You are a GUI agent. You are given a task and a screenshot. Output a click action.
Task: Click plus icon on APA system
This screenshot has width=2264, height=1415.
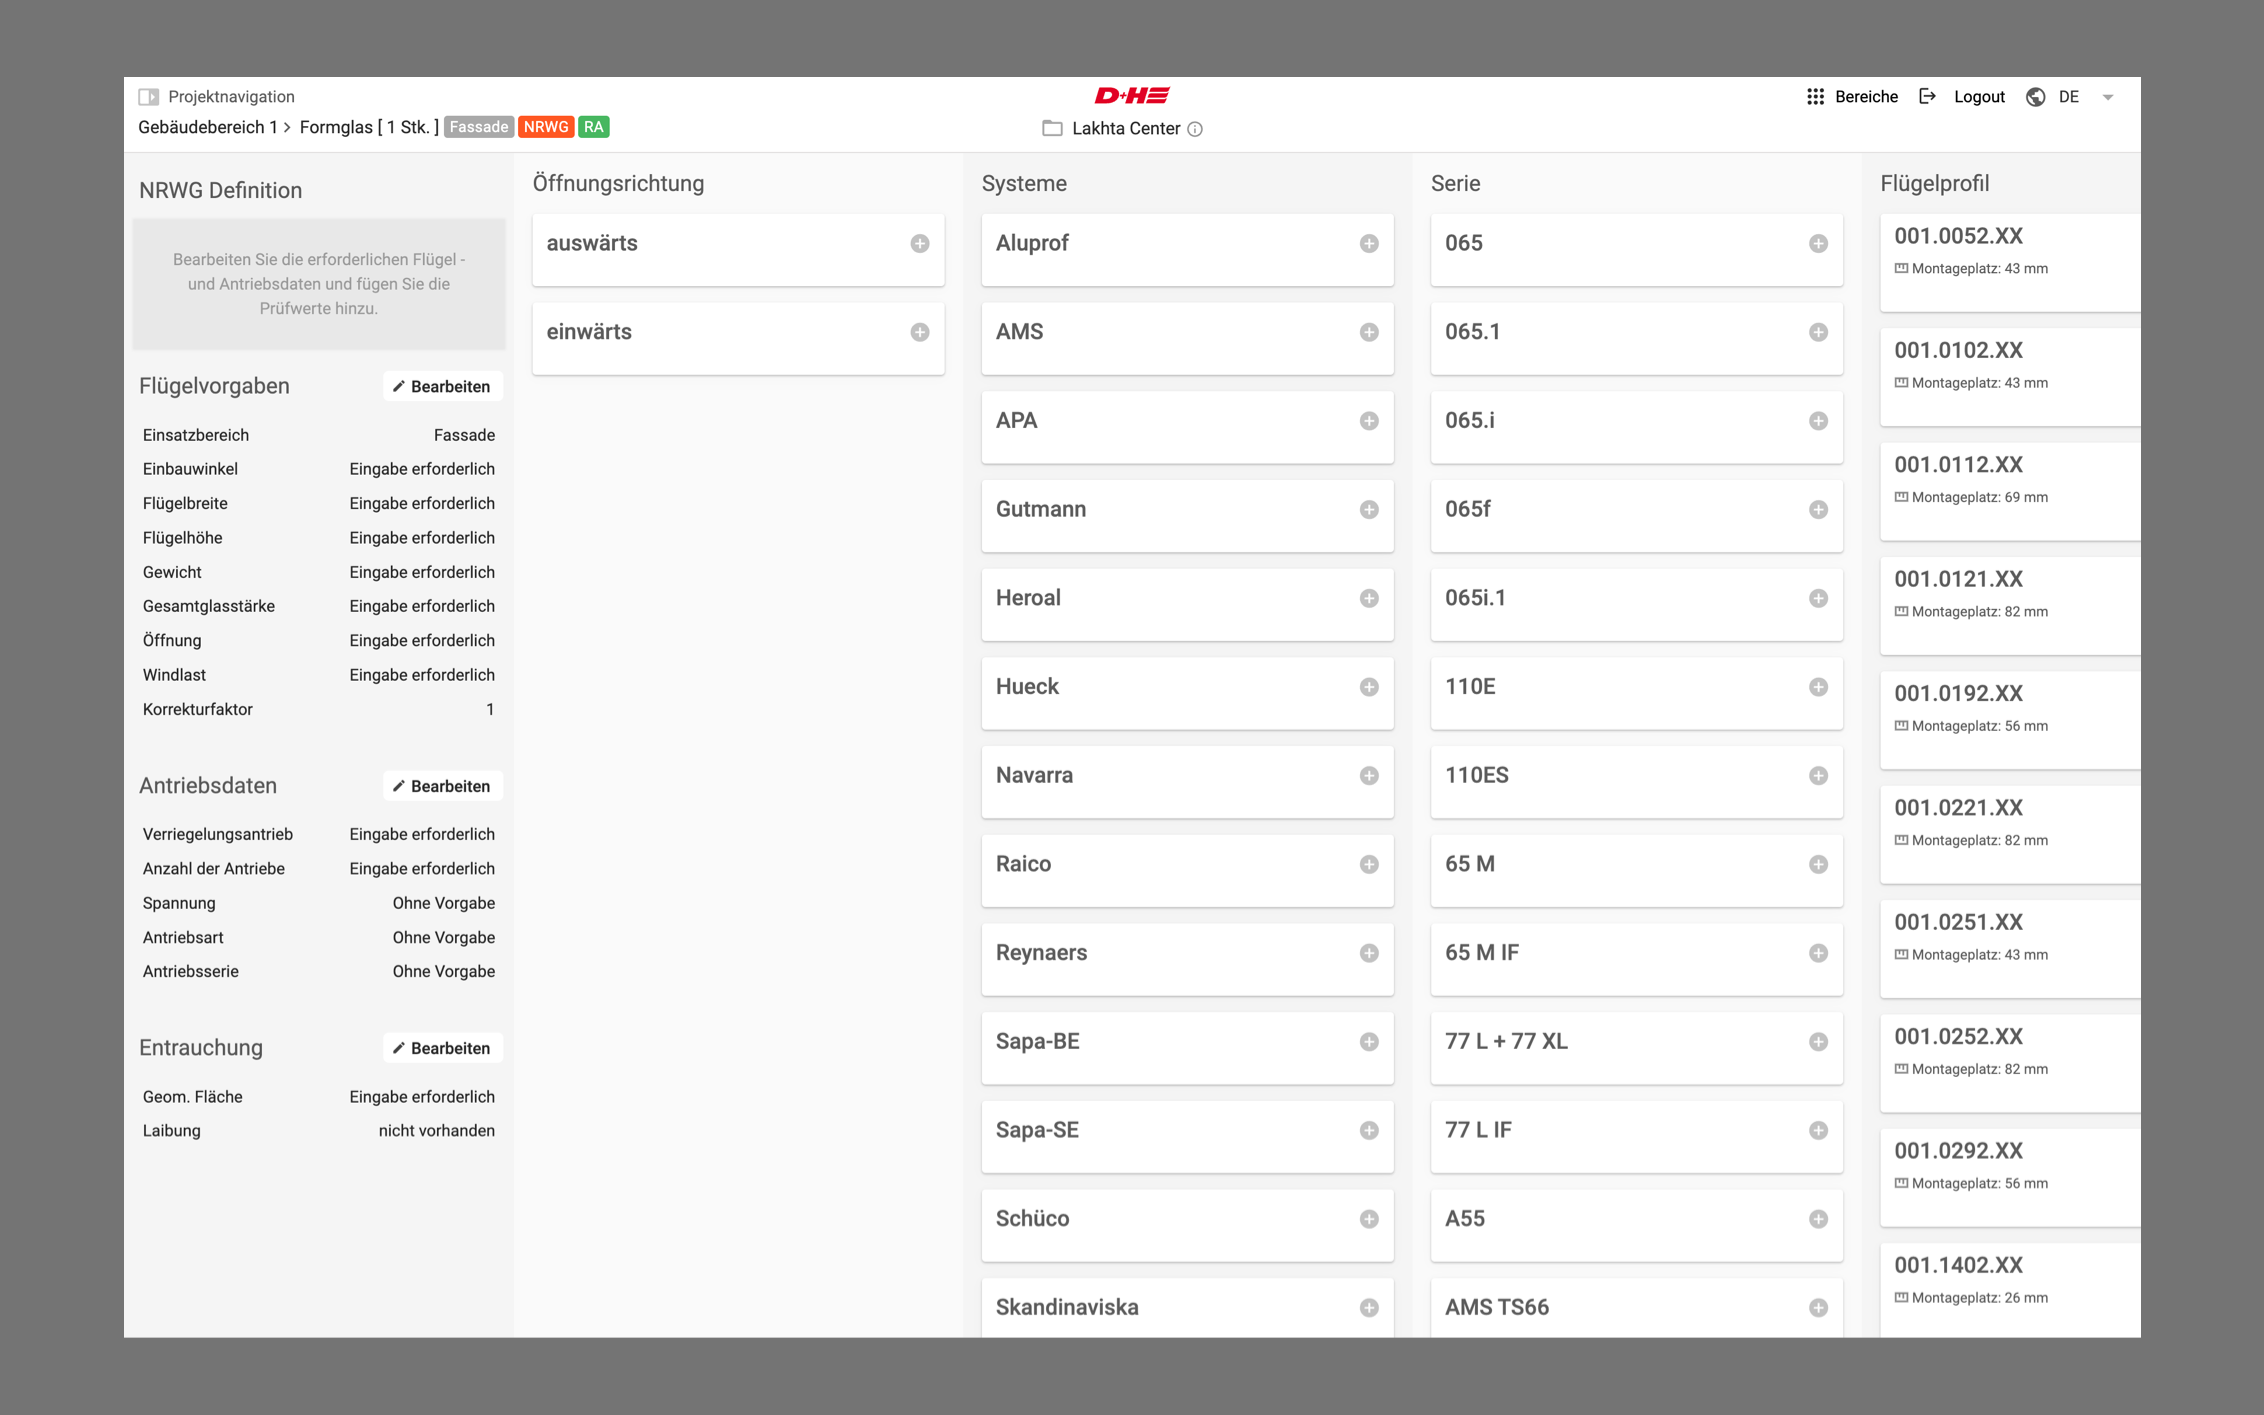(x=1369, y=421)
